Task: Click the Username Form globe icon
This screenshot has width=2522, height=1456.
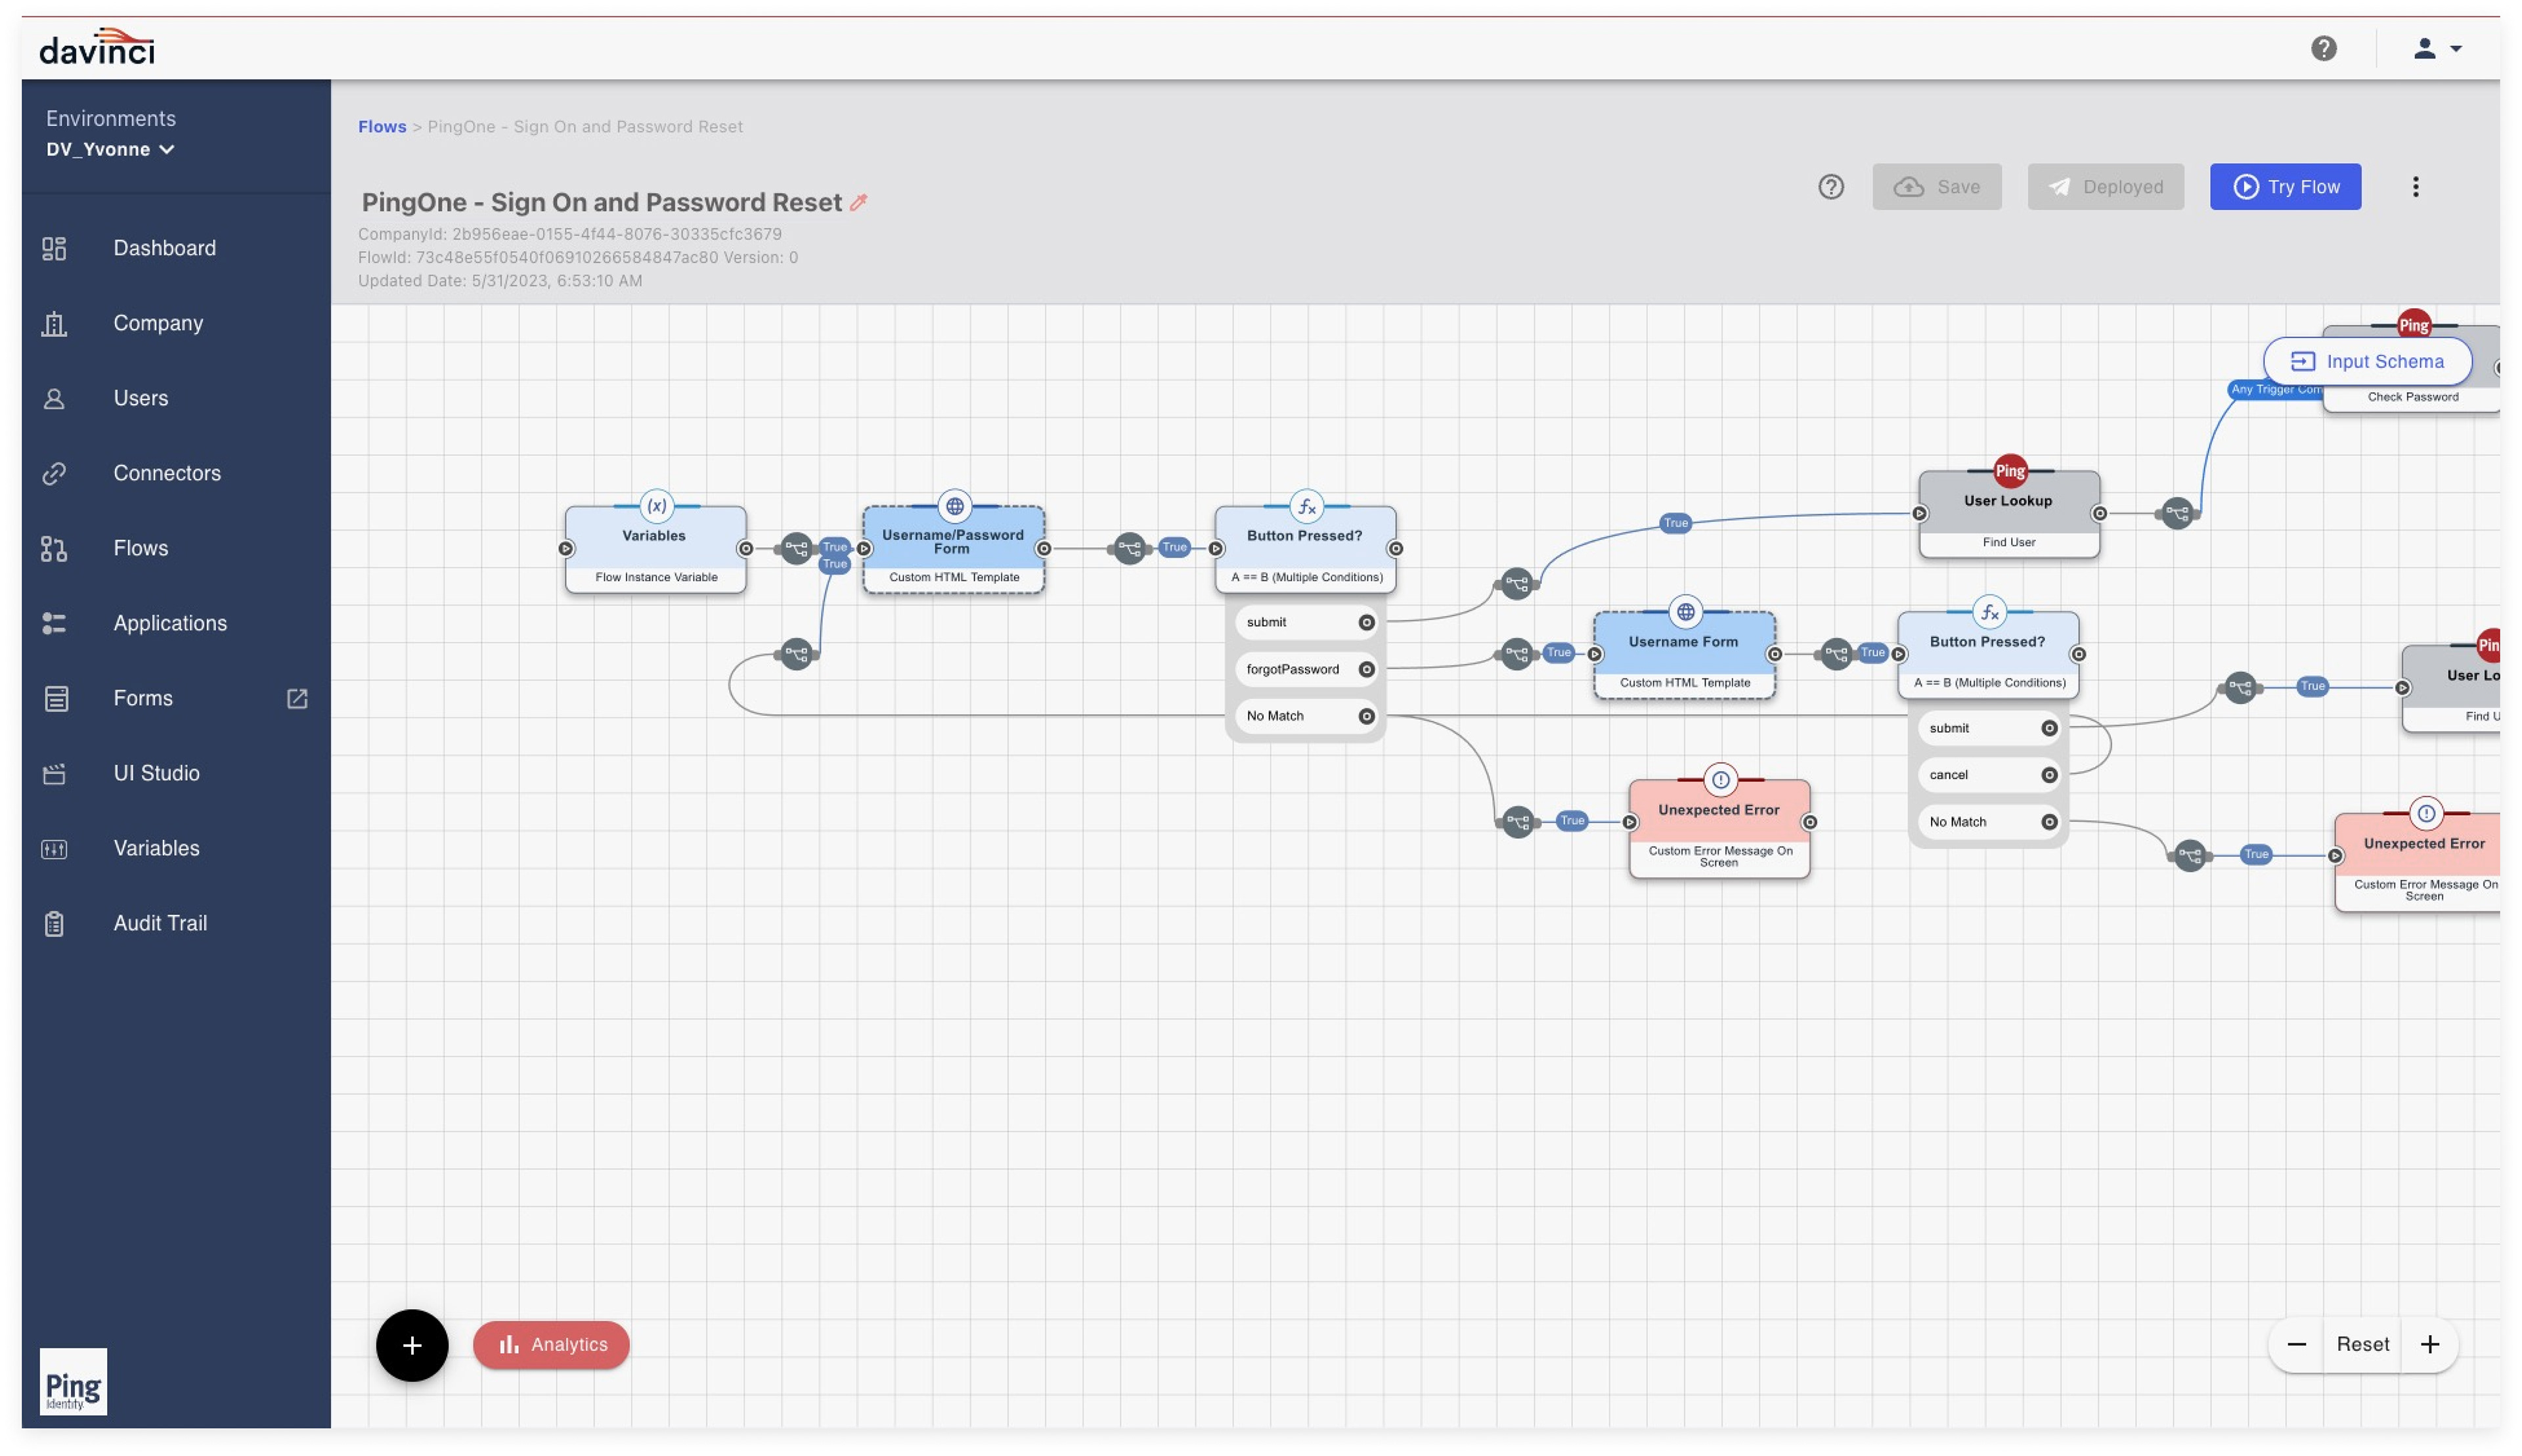Action: [1685, 612]
